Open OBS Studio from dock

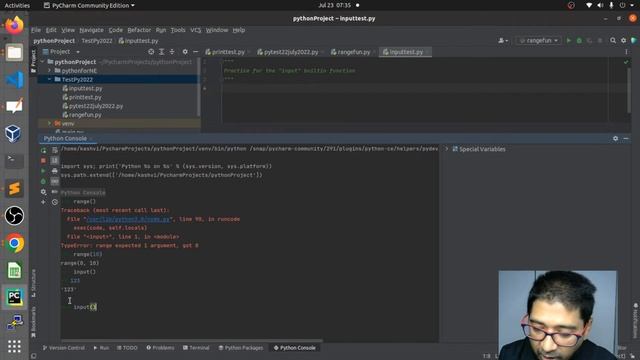click(x=14, y=216)
